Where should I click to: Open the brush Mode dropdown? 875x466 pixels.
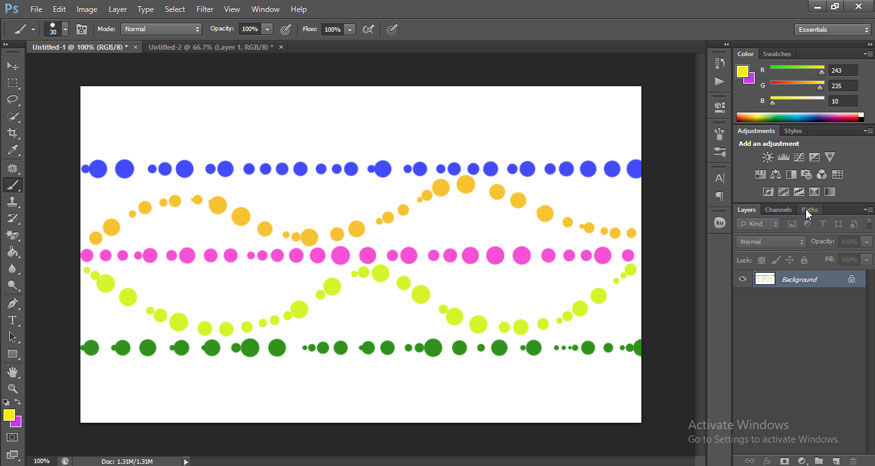pos(161,29)
